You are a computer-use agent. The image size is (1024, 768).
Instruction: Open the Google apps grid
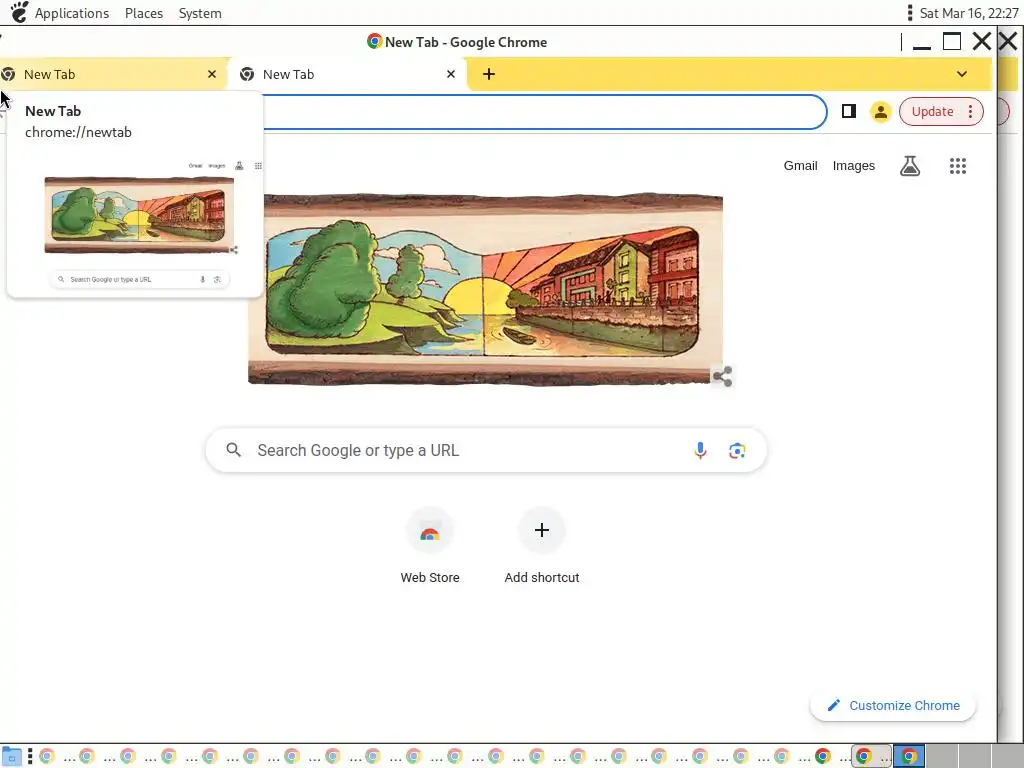(x=957, y=166)
